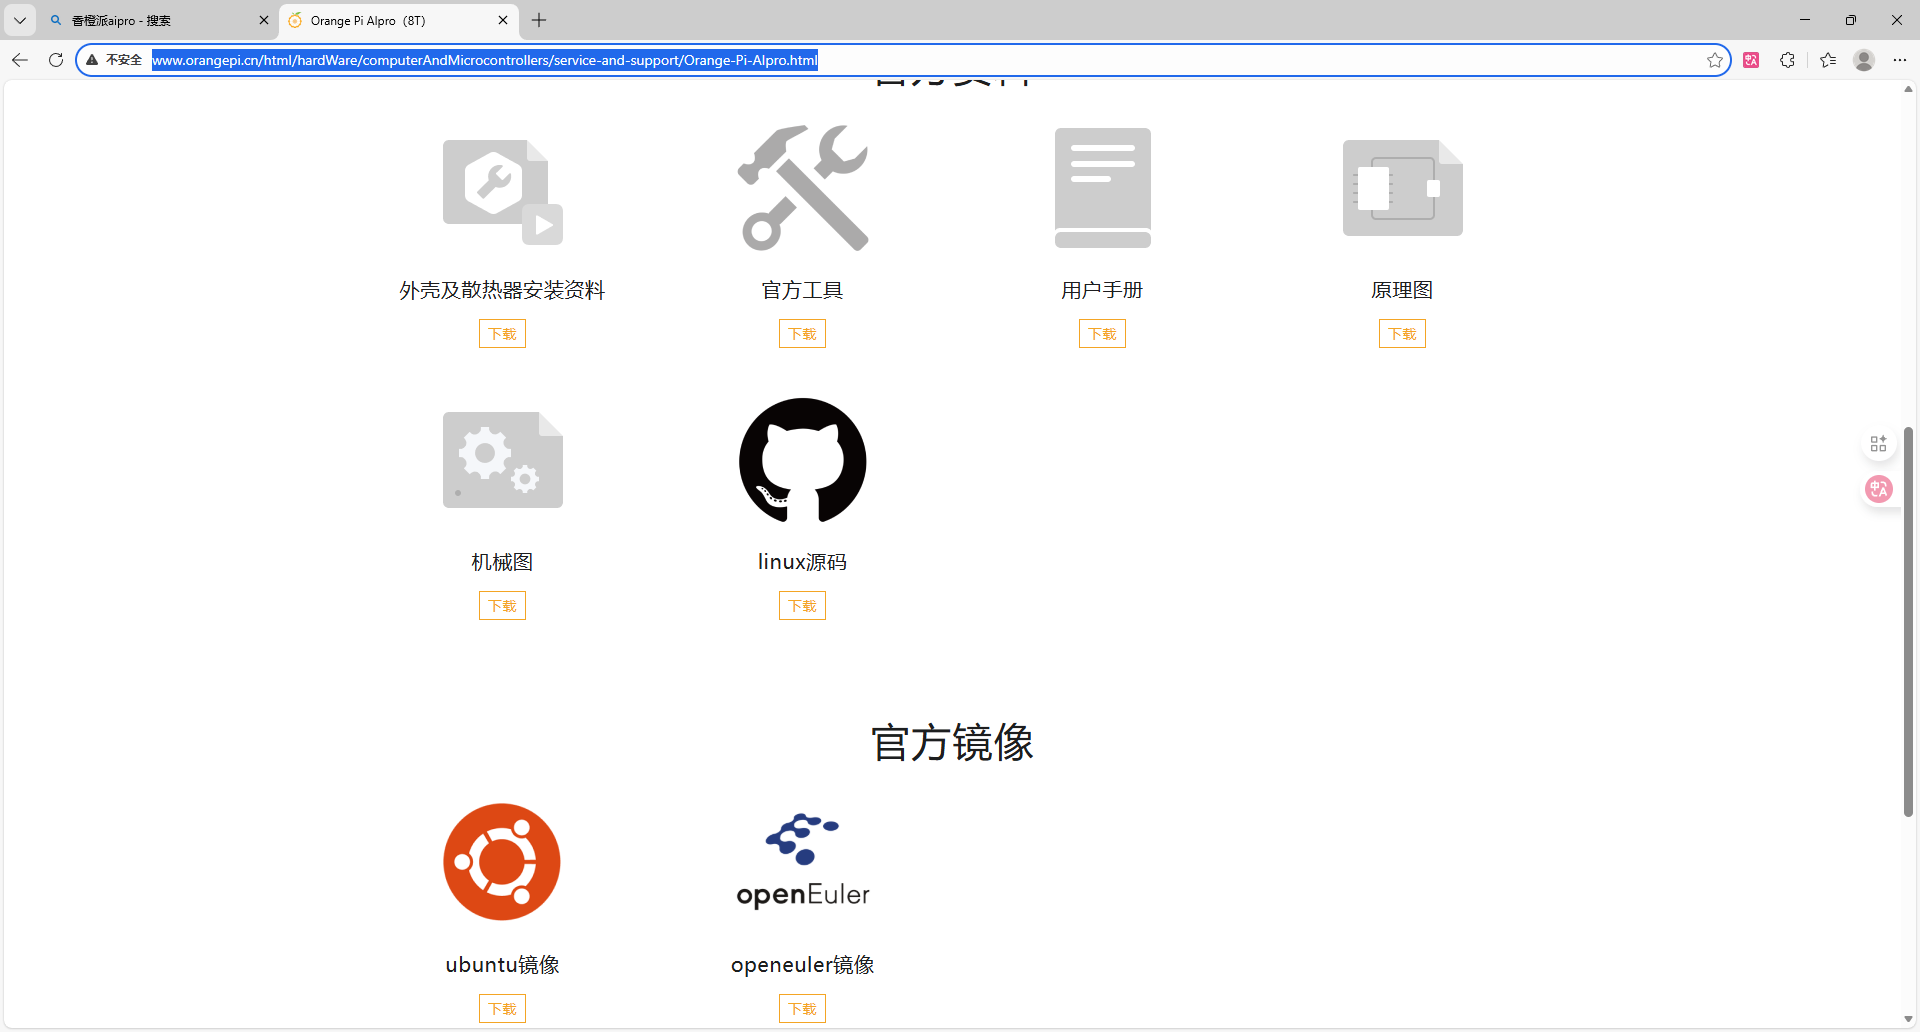The width and height of the screenshot is (1920, 1032).
Task: Click the 原理图 schematic board icon
Action: (1401, 187)
